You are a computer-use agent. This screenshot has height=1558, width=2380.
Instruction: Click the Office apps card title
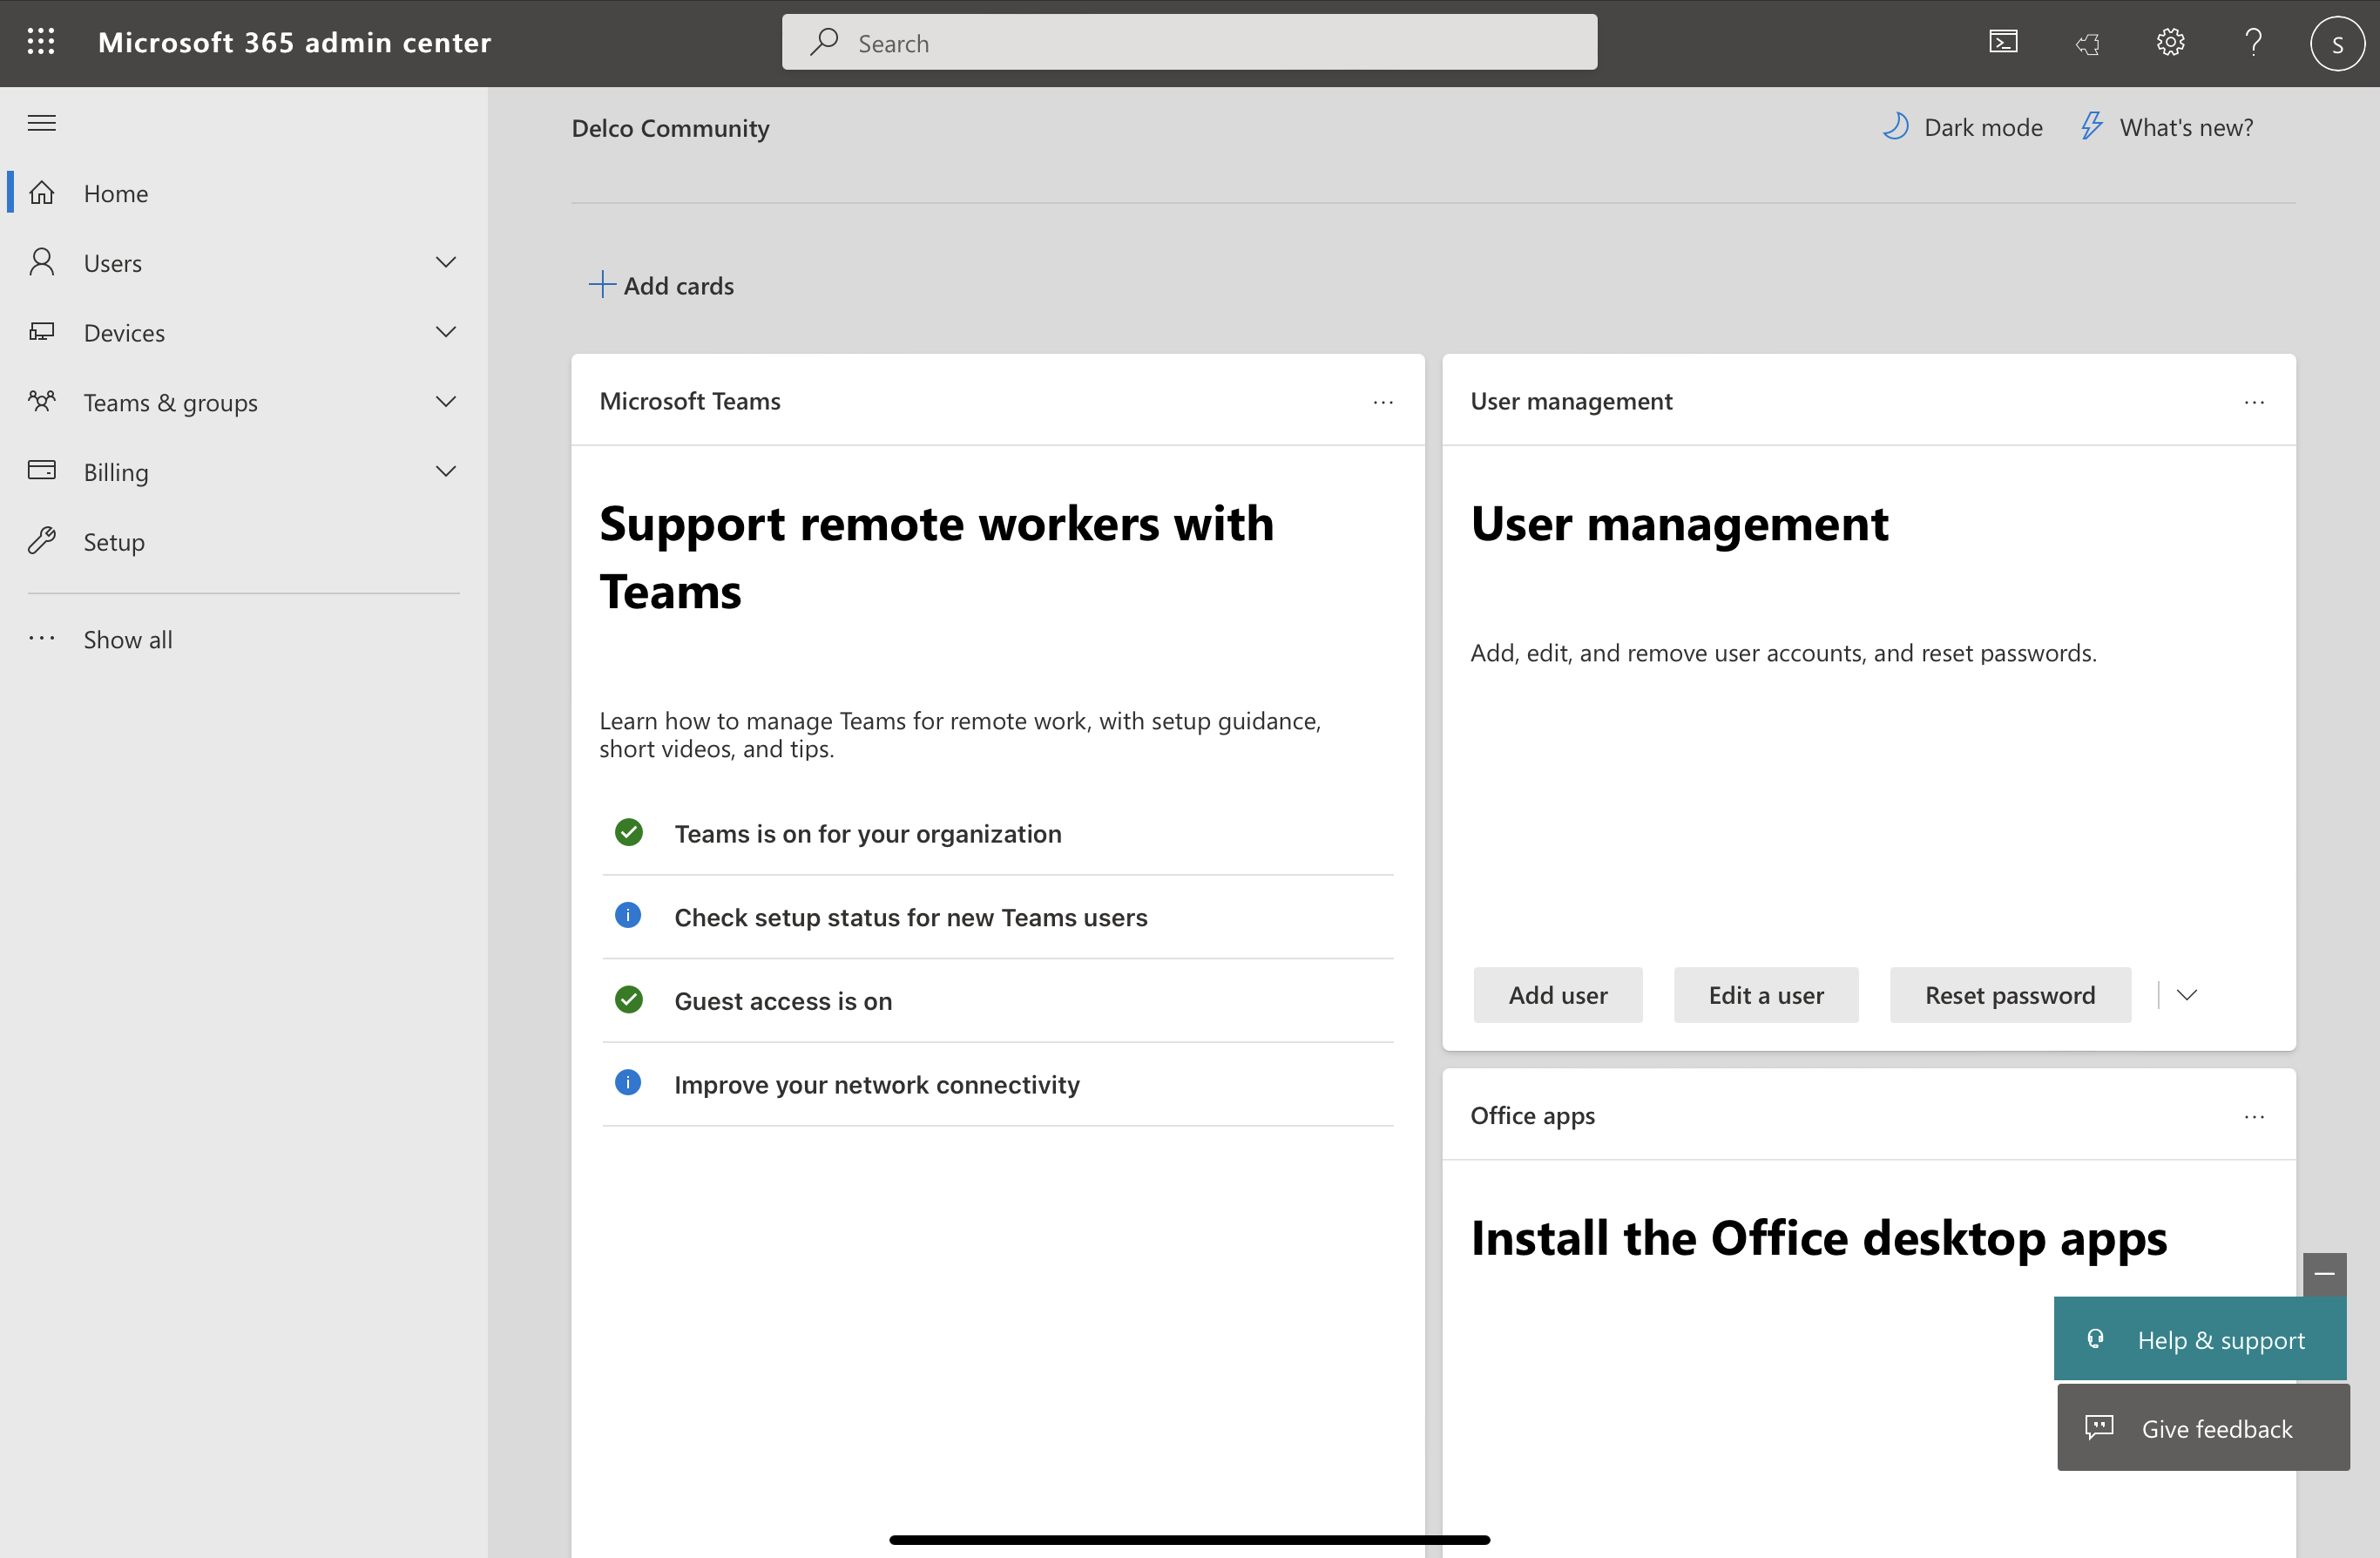[x=1532, y=1116]
